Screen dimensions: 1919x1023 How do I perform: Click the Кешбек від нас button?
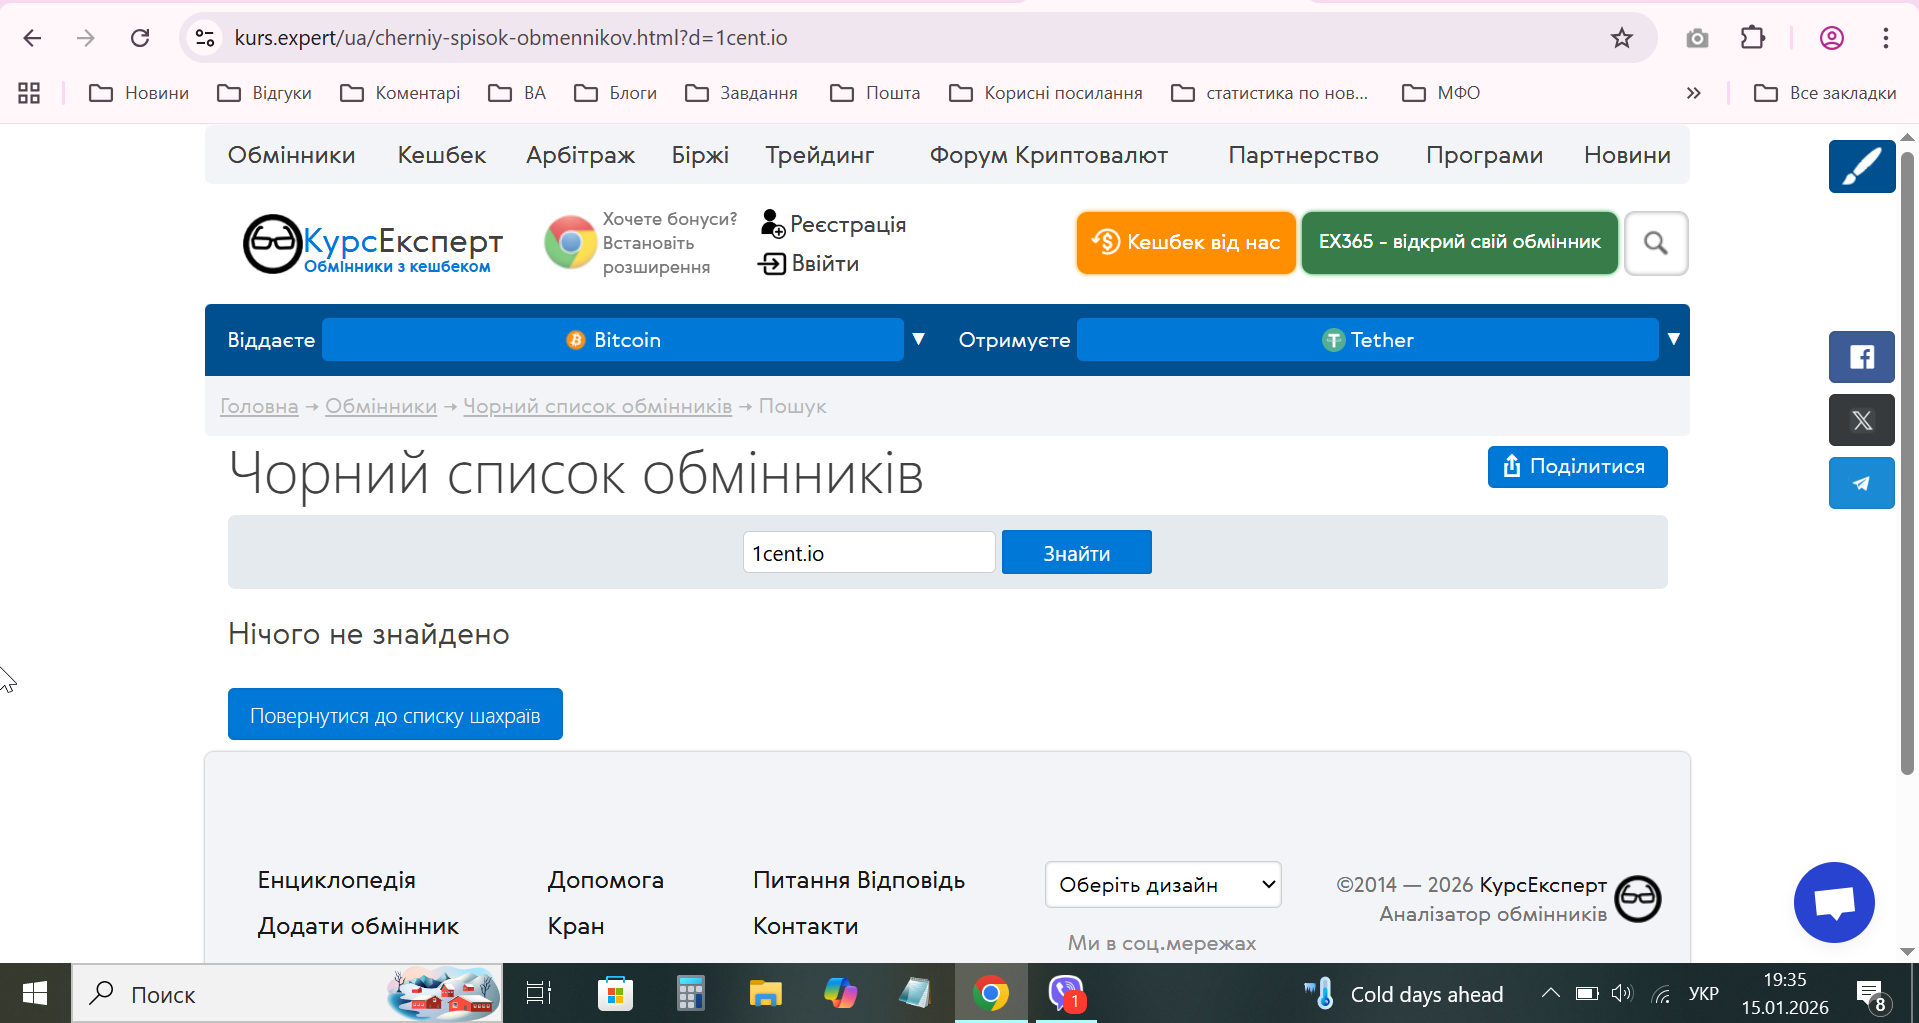[x=1186, y=243]
